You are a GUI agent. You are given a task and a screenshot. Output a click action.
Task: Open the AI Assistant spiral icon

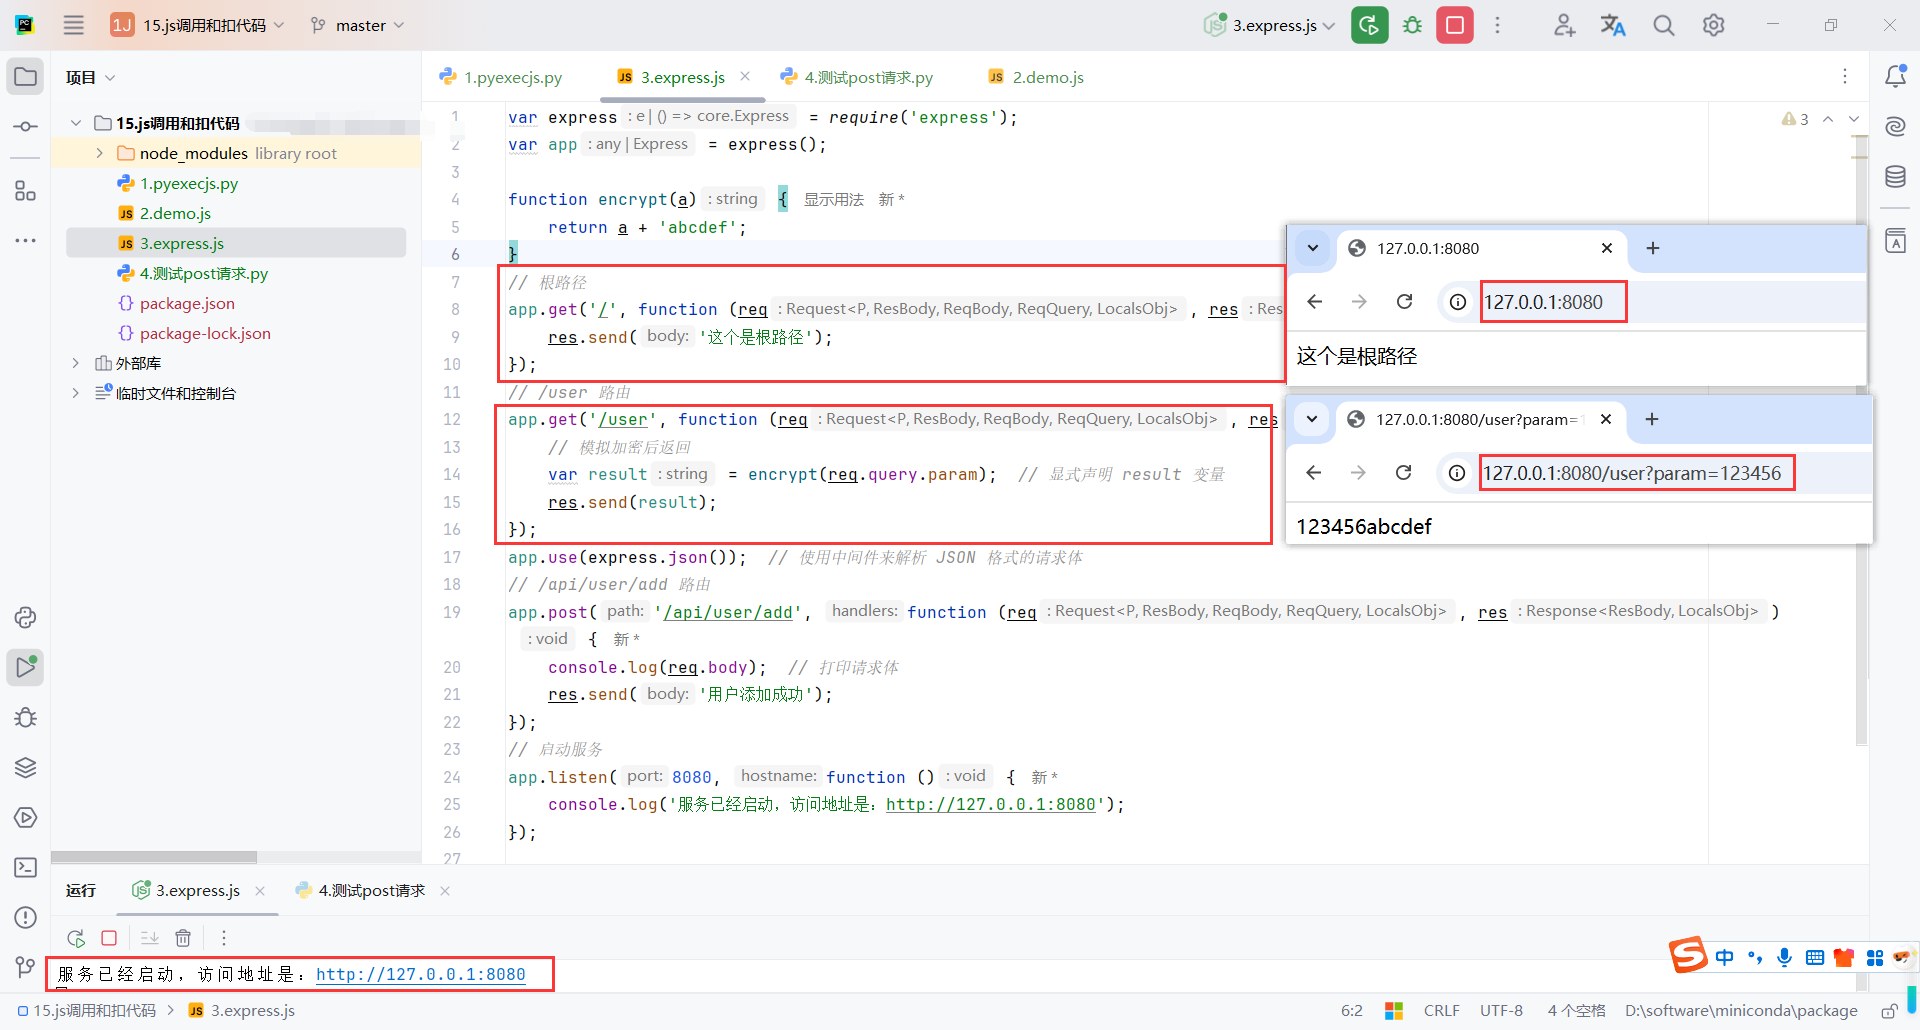(x=1895, y=126)
